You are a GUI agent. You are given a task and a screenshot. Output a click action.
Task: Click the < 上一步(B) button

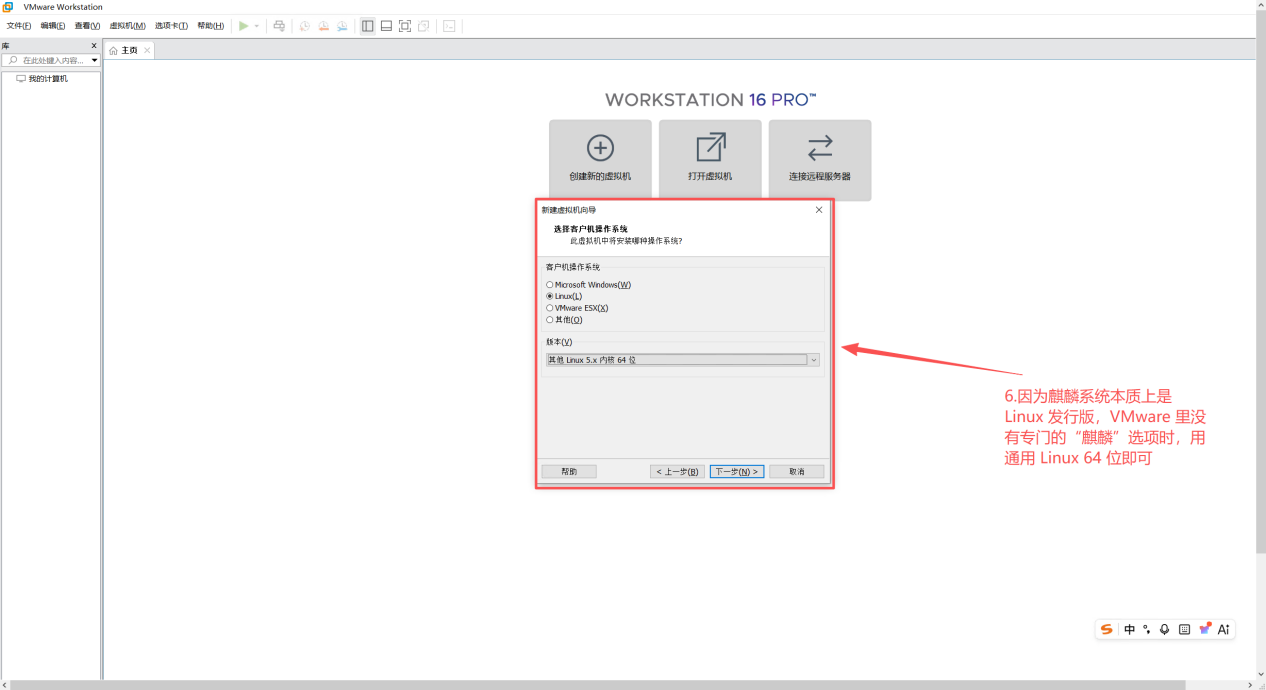pos(677,471)
